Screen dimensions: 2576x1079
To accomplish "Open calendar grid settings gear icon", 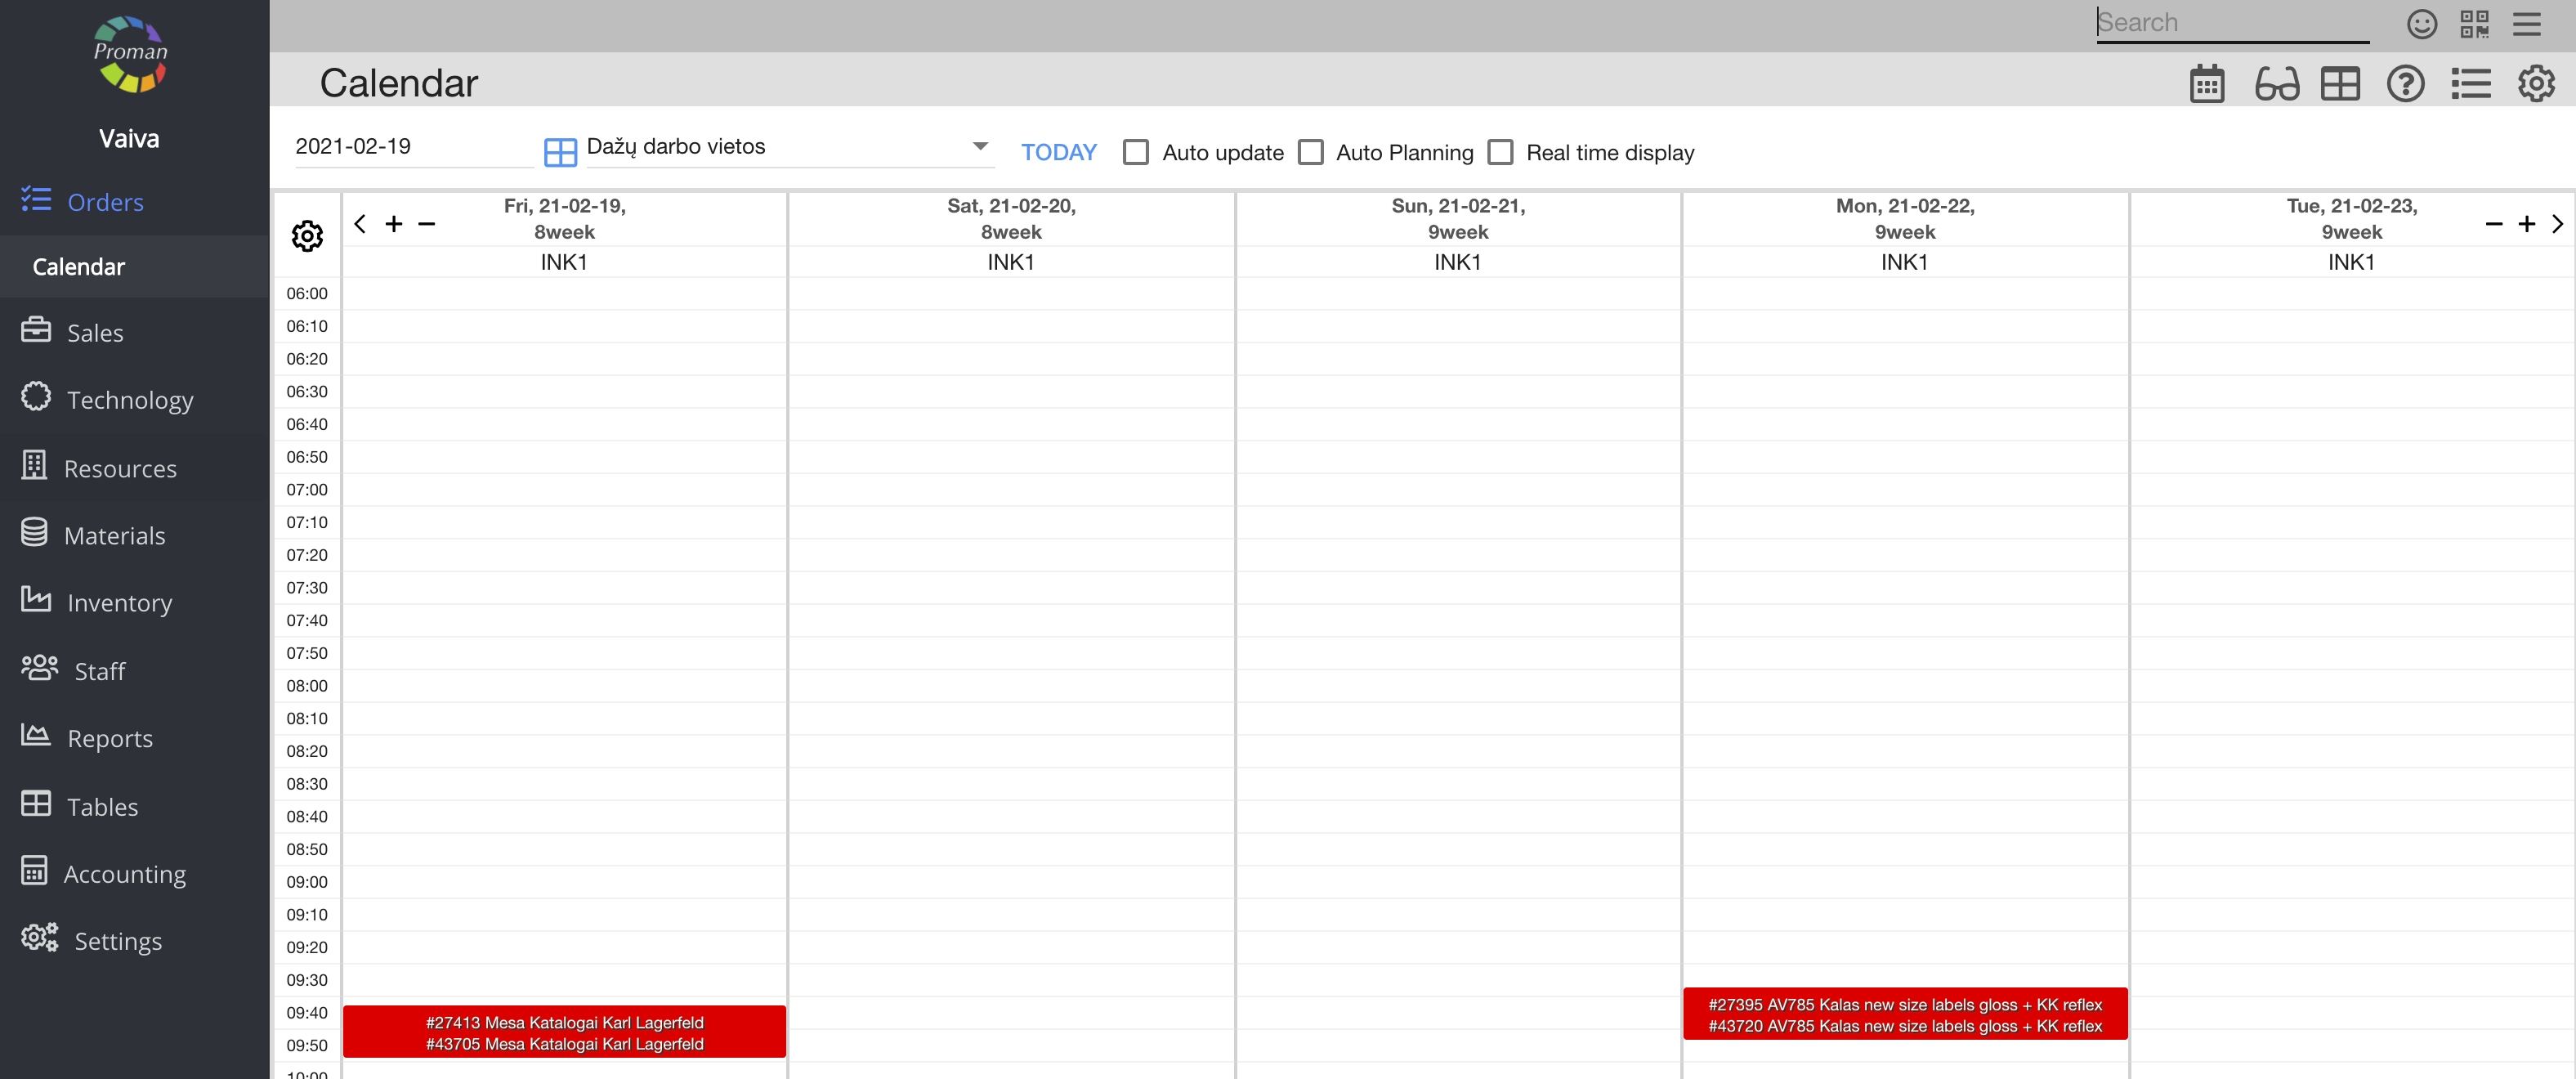I will pyautogui.click(x=307, y=236).
